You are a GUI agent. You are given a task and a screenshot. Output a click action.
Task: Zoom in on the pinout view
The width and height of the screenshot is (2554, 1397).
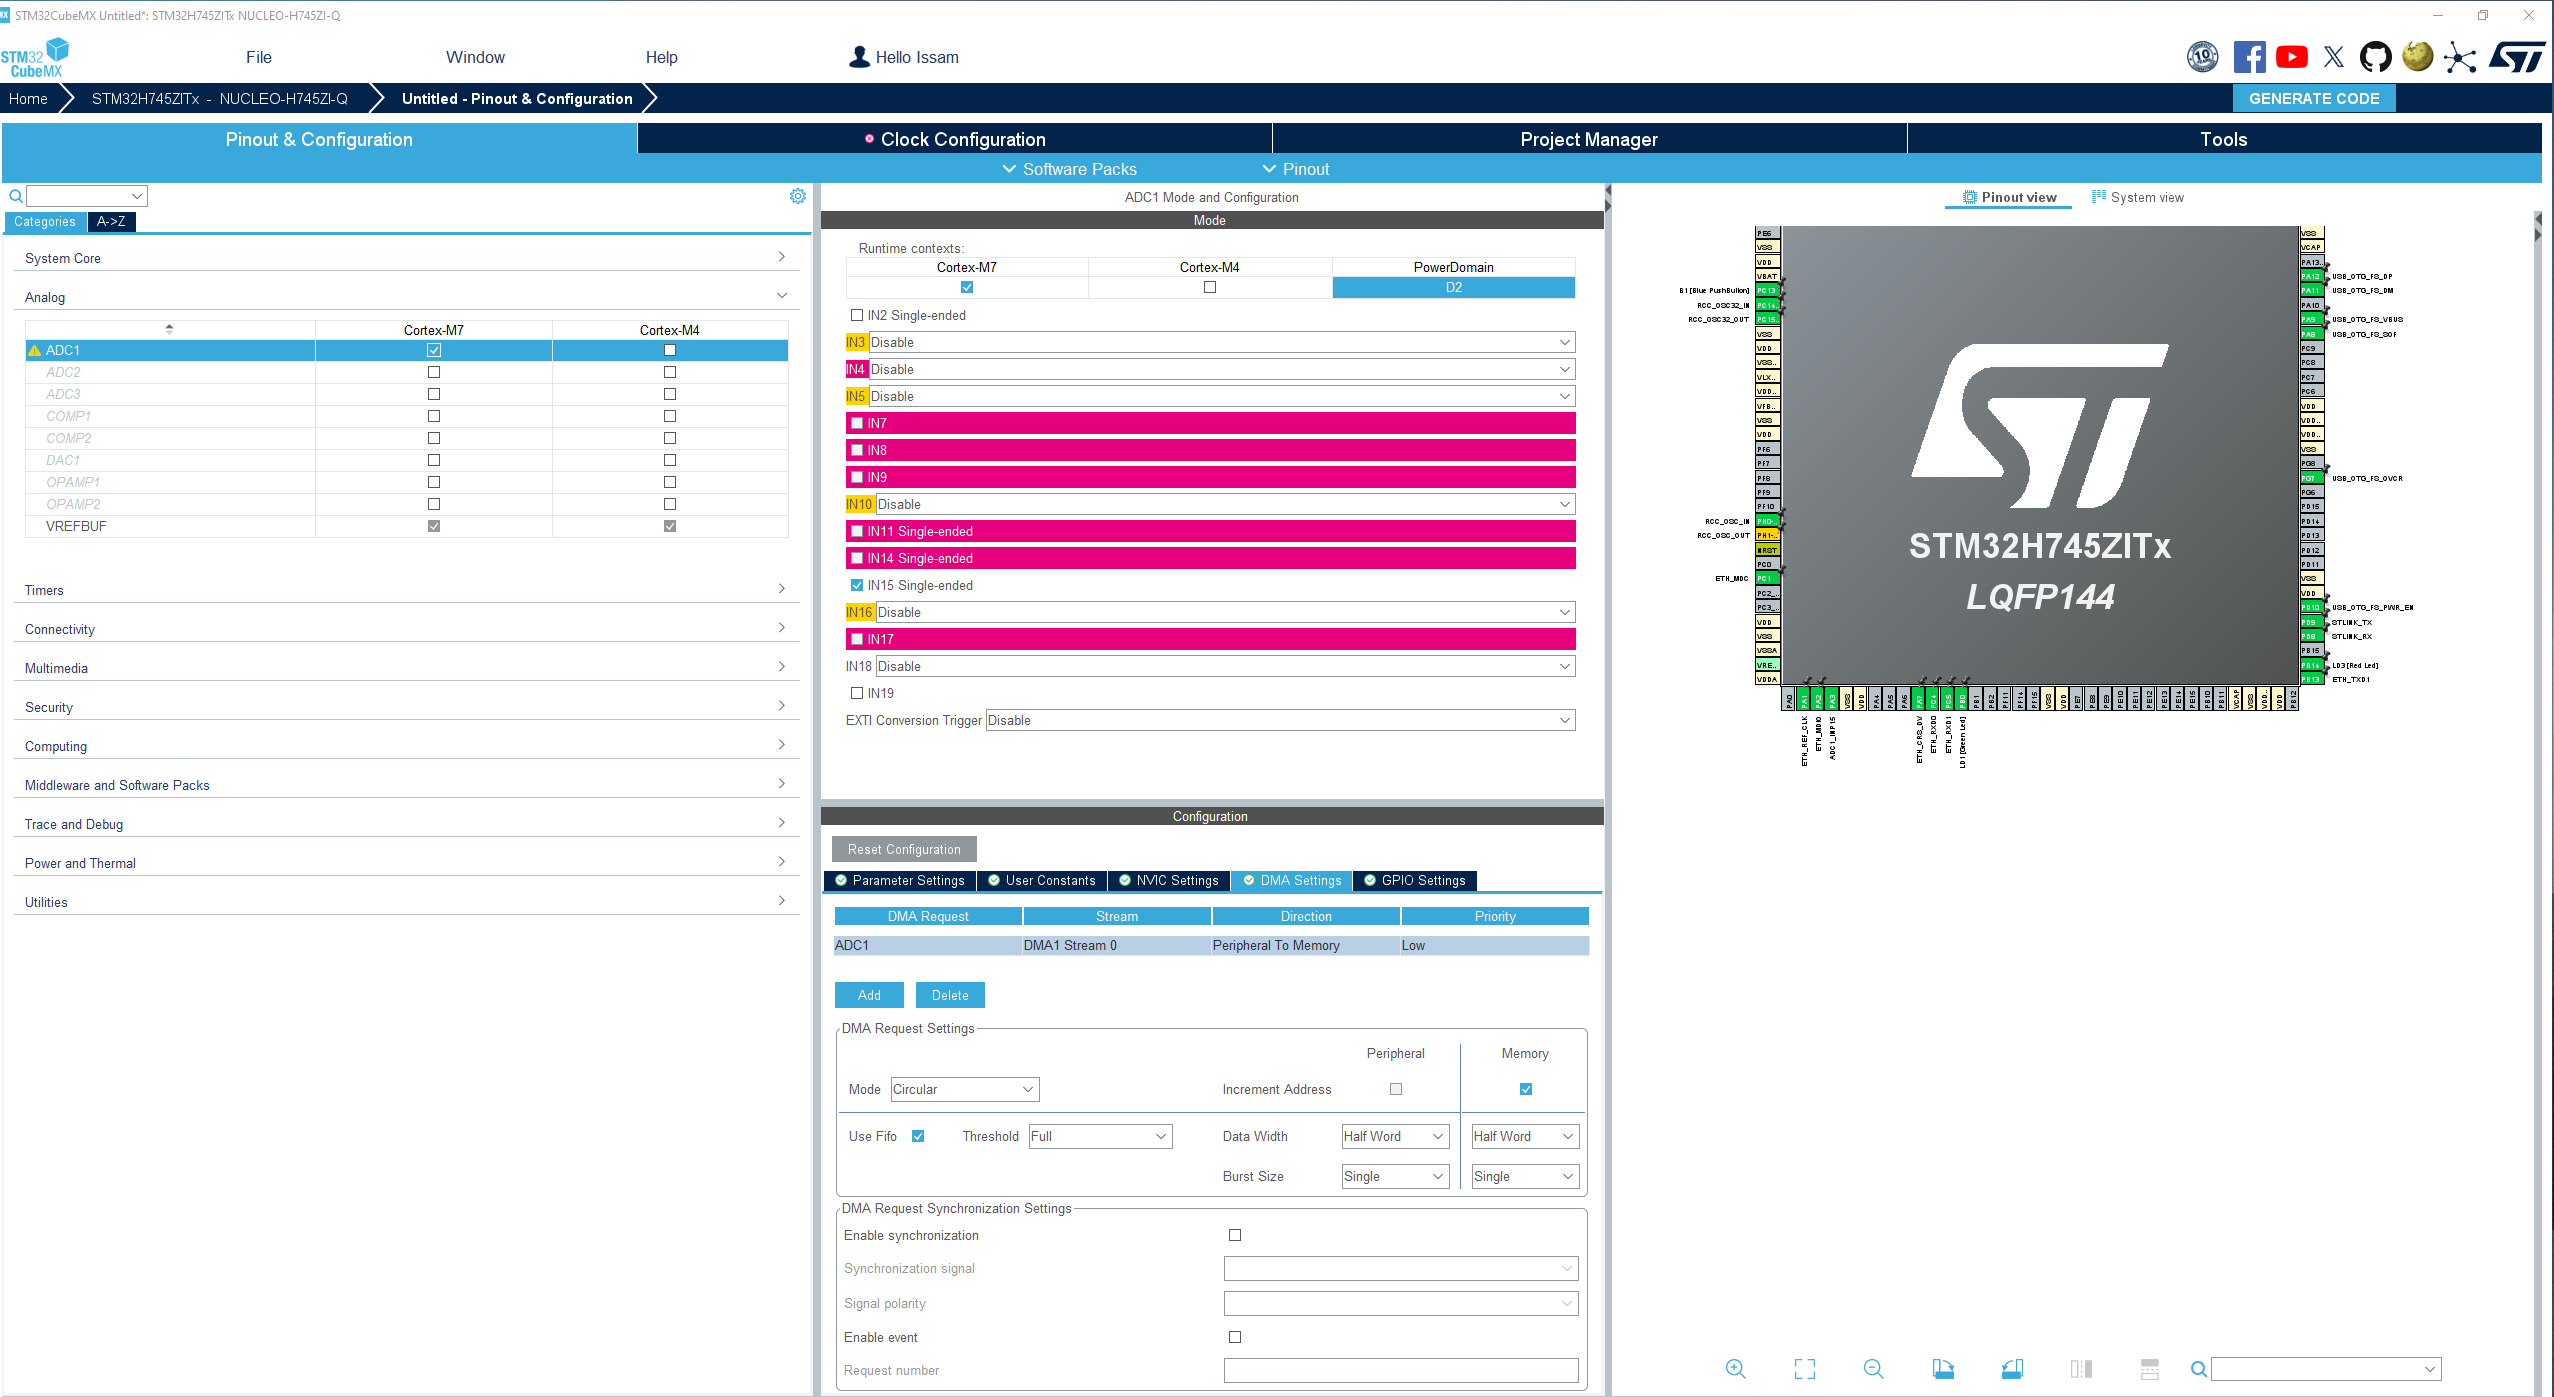1735,1369
